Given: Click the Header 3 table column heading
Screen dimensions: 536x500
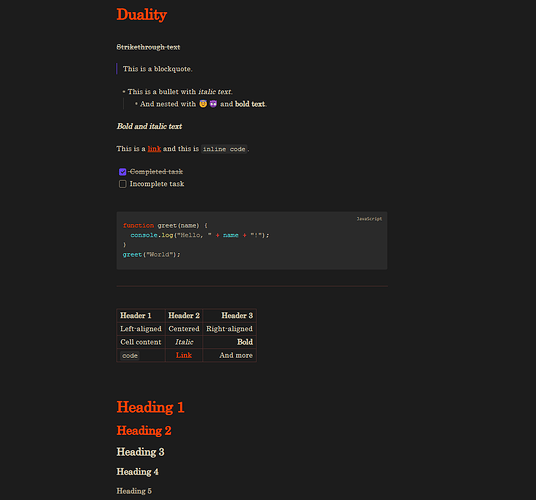Looking at the screenshot, I should pyautogui.click(x=237, y=315).
